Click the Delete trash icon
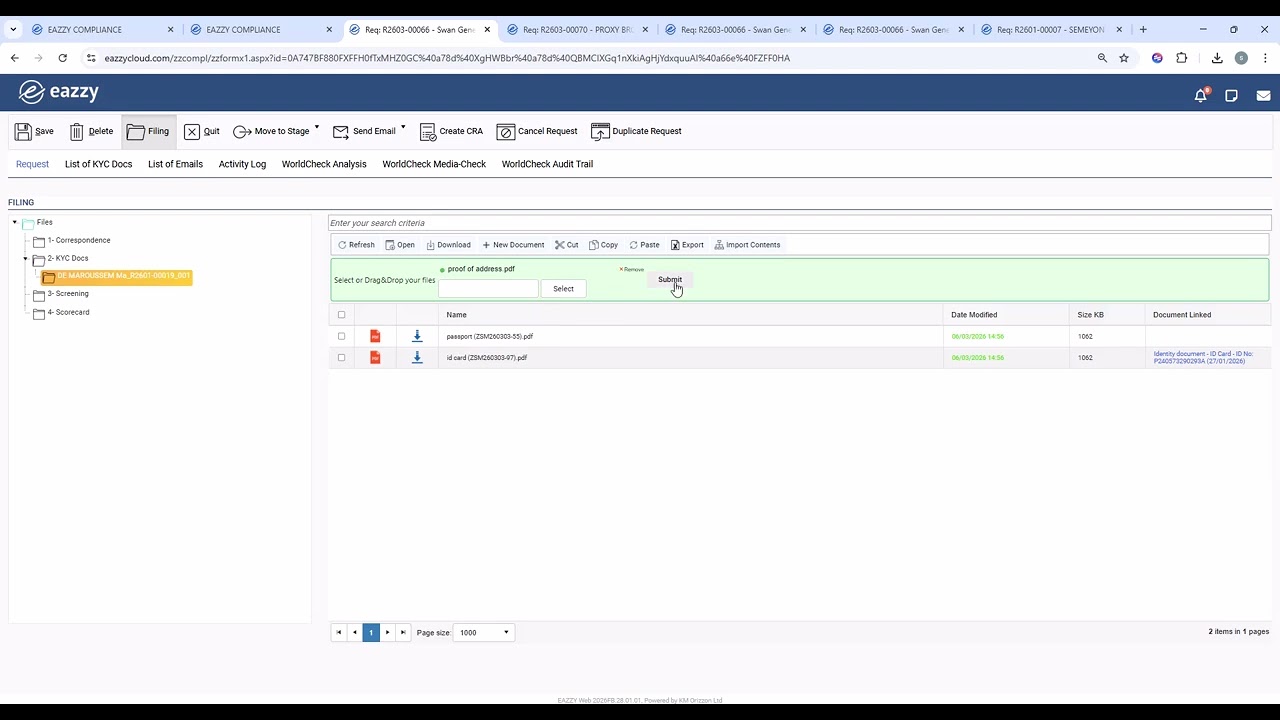Image resolution: width=1280 pixels, height=720 pixels. pos(77,132)
